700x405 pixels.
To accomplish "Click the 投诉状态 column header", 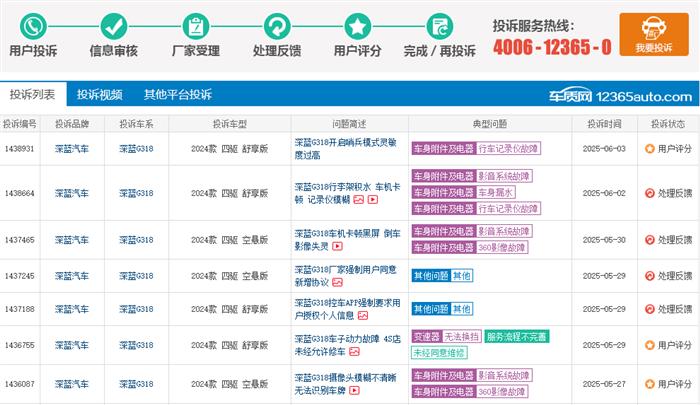I will [668, 124].
